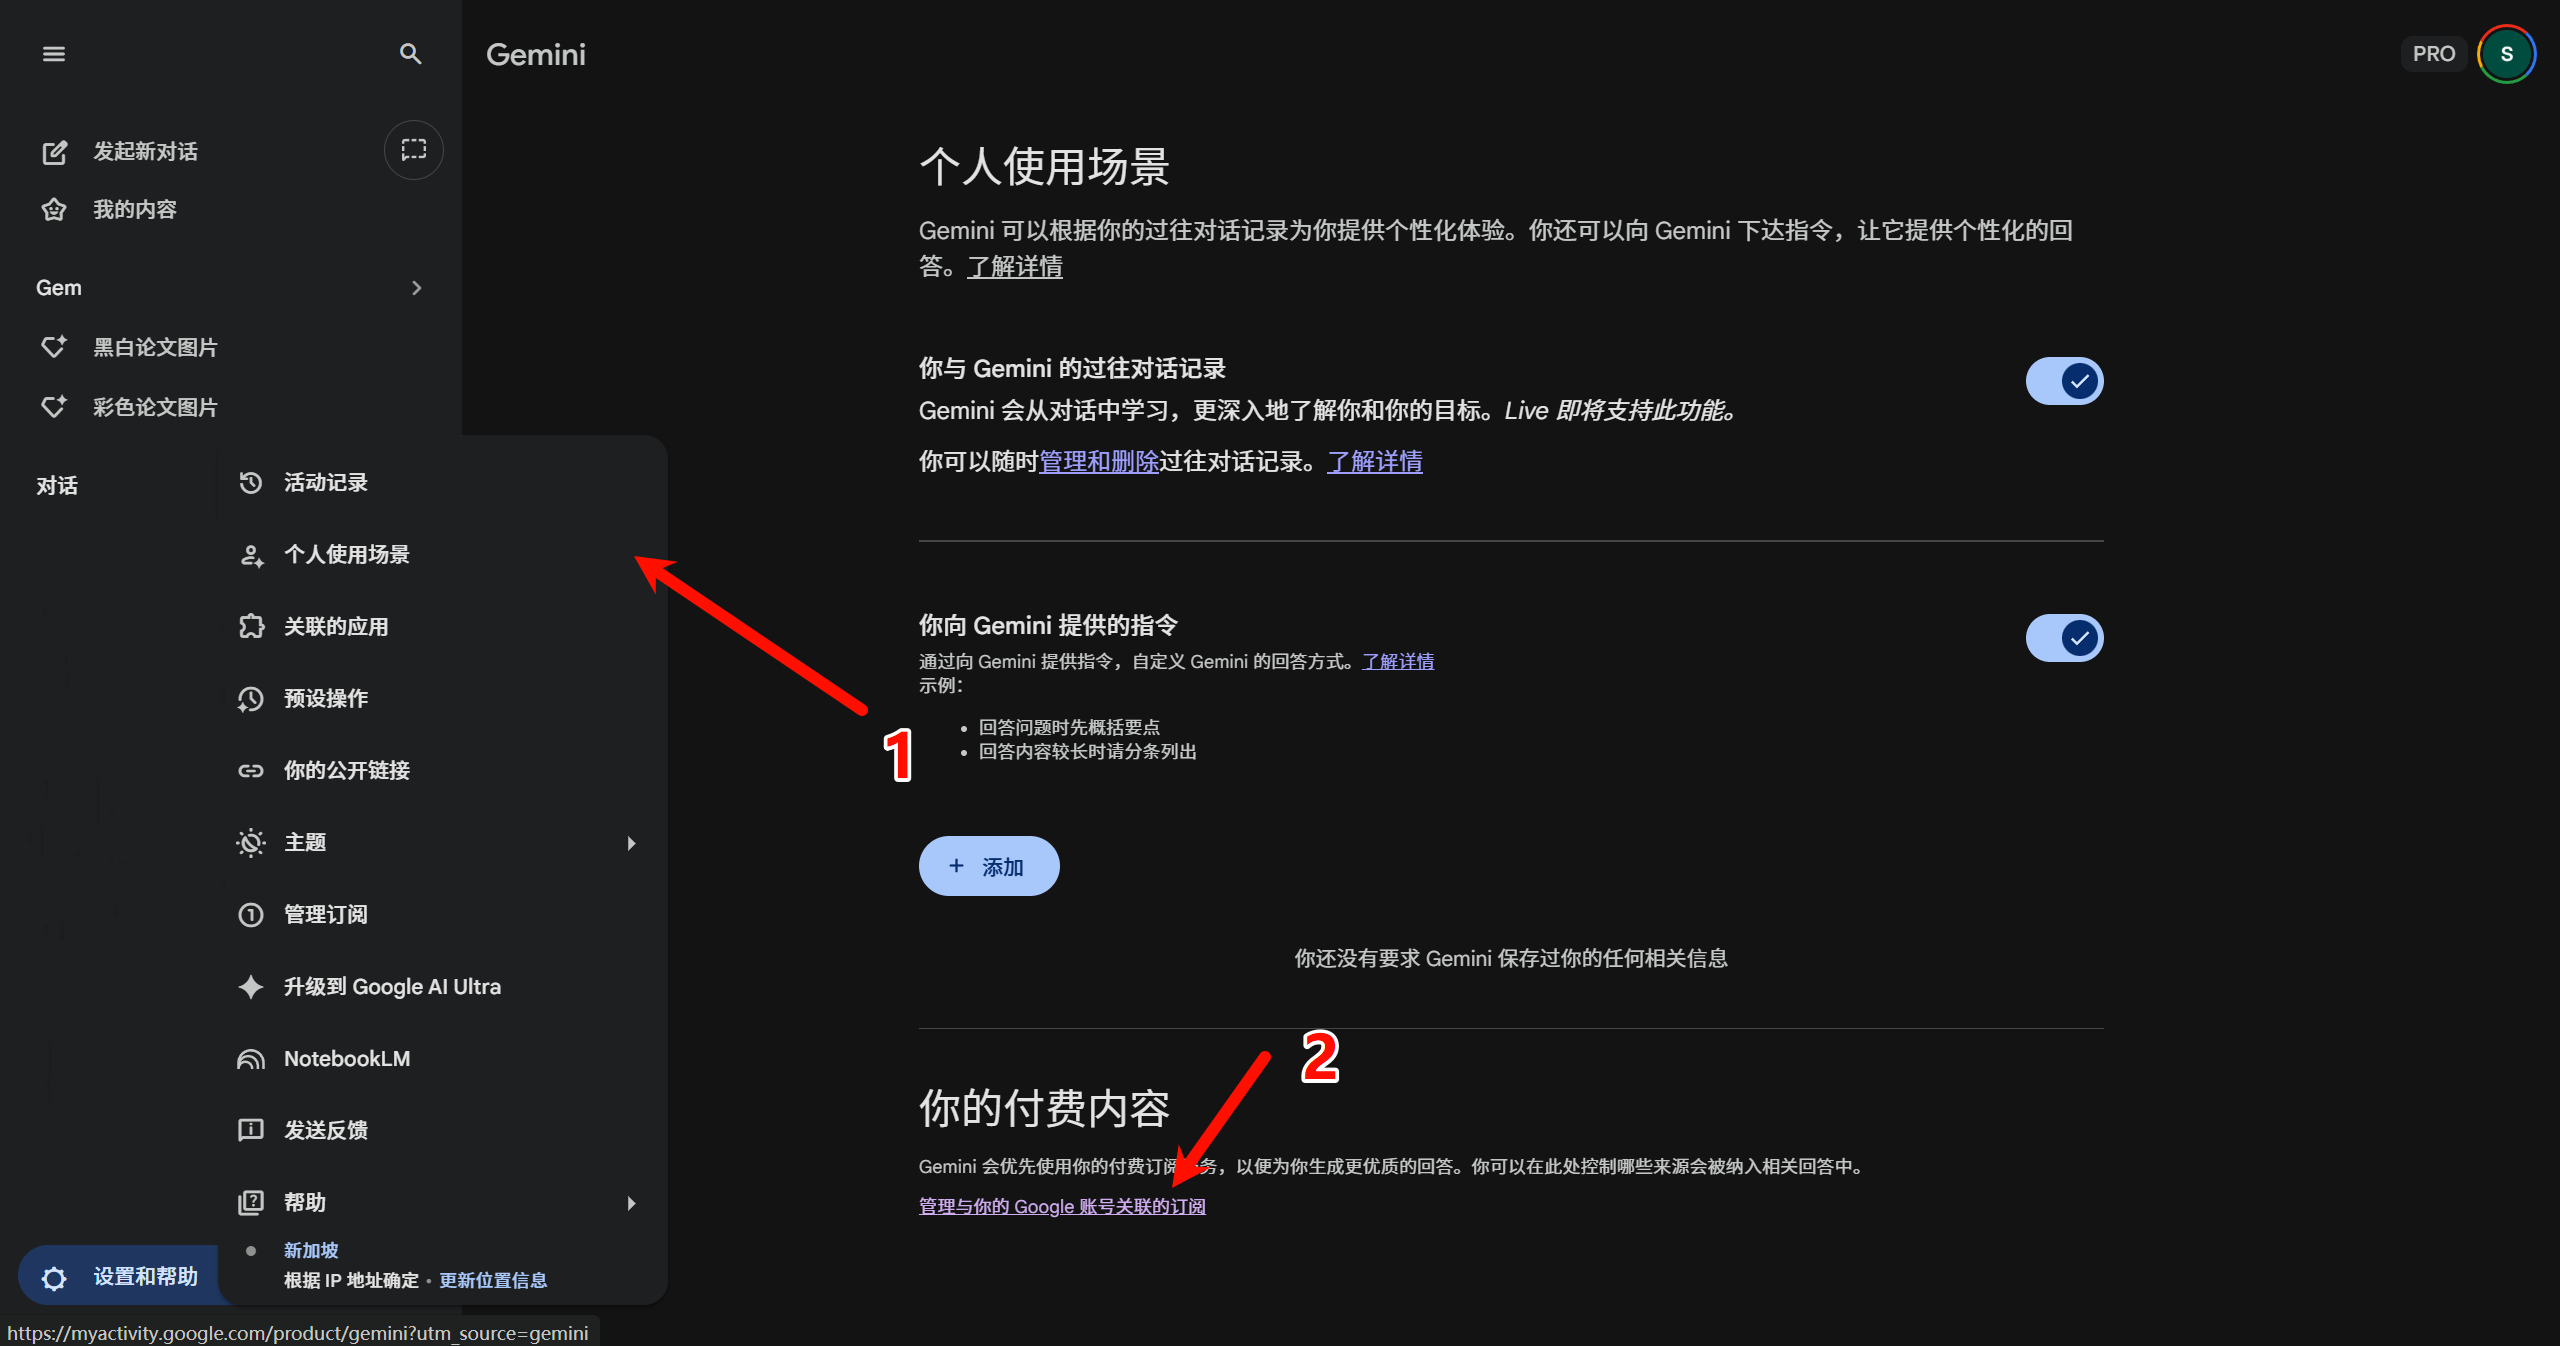This screenshot has height=1346, width=2560.
Task: Open 你的公开链接 menu item
Action: point(442,771)
